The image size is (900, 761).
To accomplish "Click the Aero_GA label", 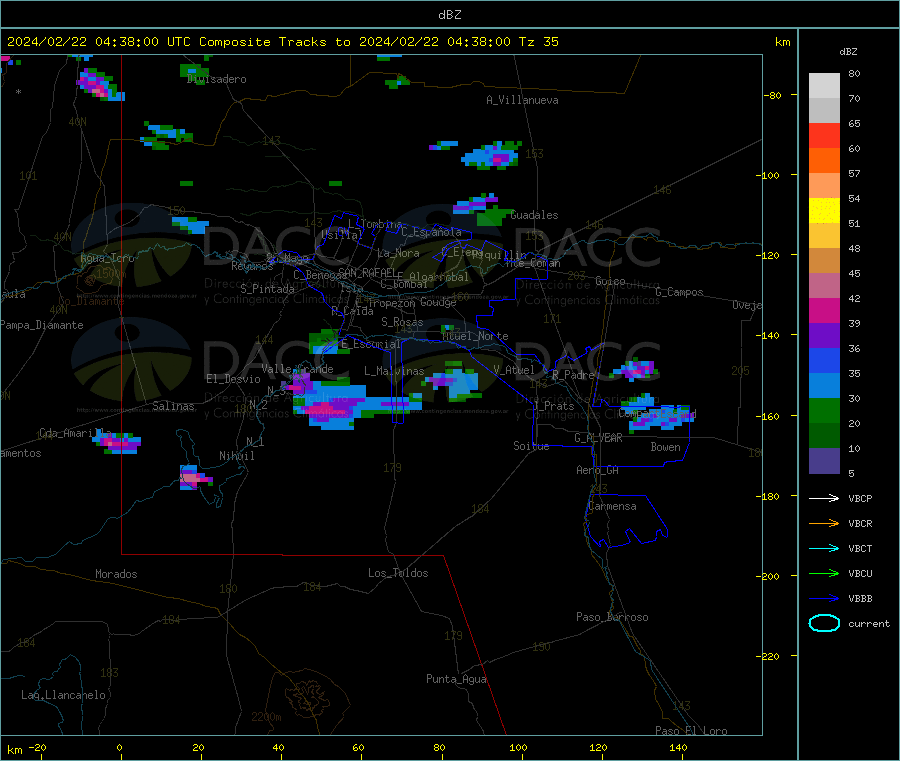I will pyautogui.click(x=597, y=470).
